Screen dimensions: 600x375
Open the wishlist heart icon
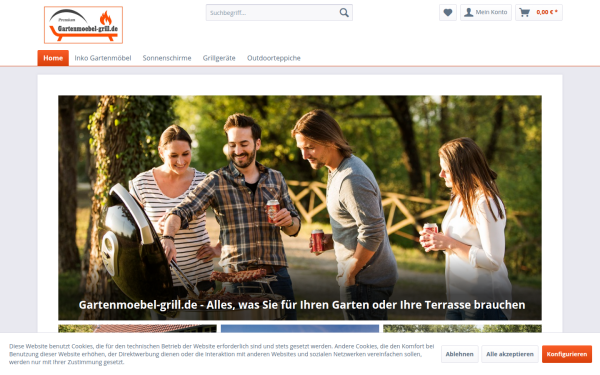tap(448, 13)
